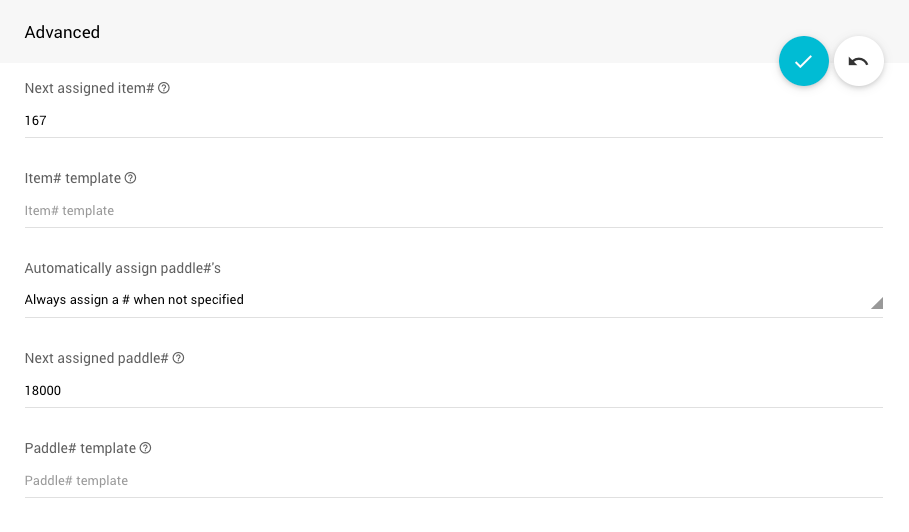Show help for Next assigned paddle#
The height and width of the screenshot is (532, 909).
(178, 358)
